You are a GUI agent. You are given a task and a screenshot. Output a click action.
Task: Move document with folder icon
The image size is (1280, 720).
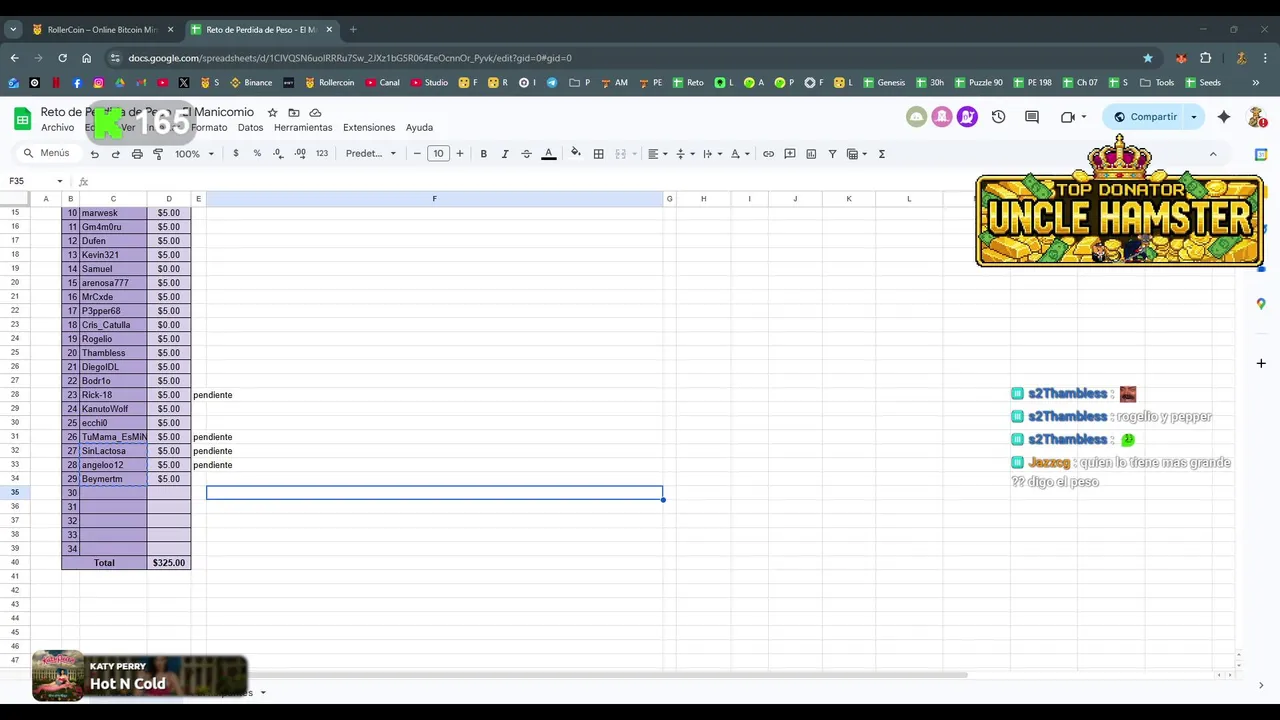point(294,112)
